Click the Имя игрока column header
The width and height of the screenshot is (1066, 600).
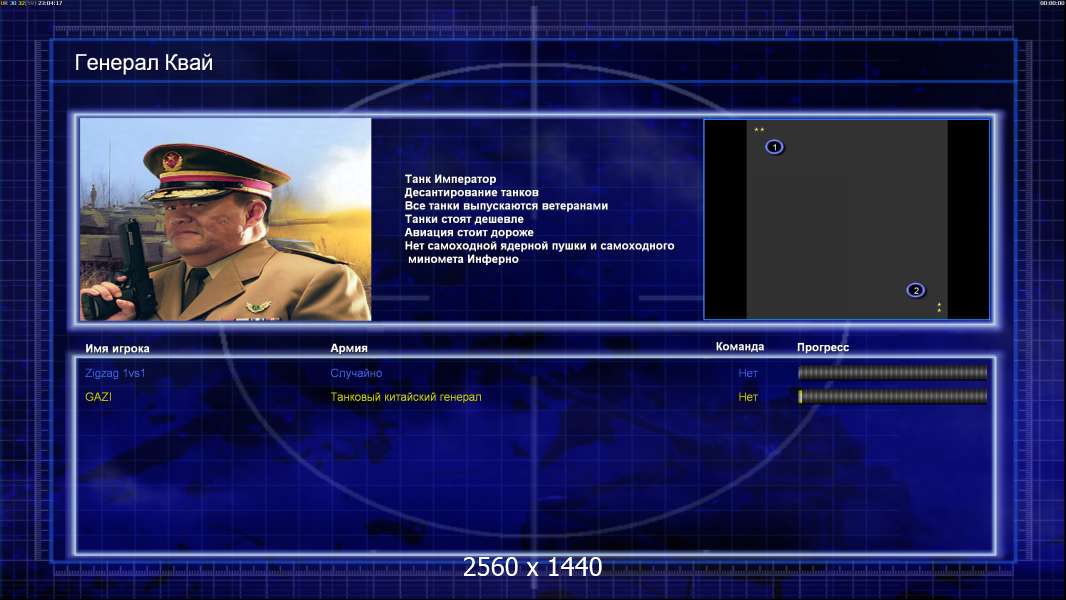point(118,348)
